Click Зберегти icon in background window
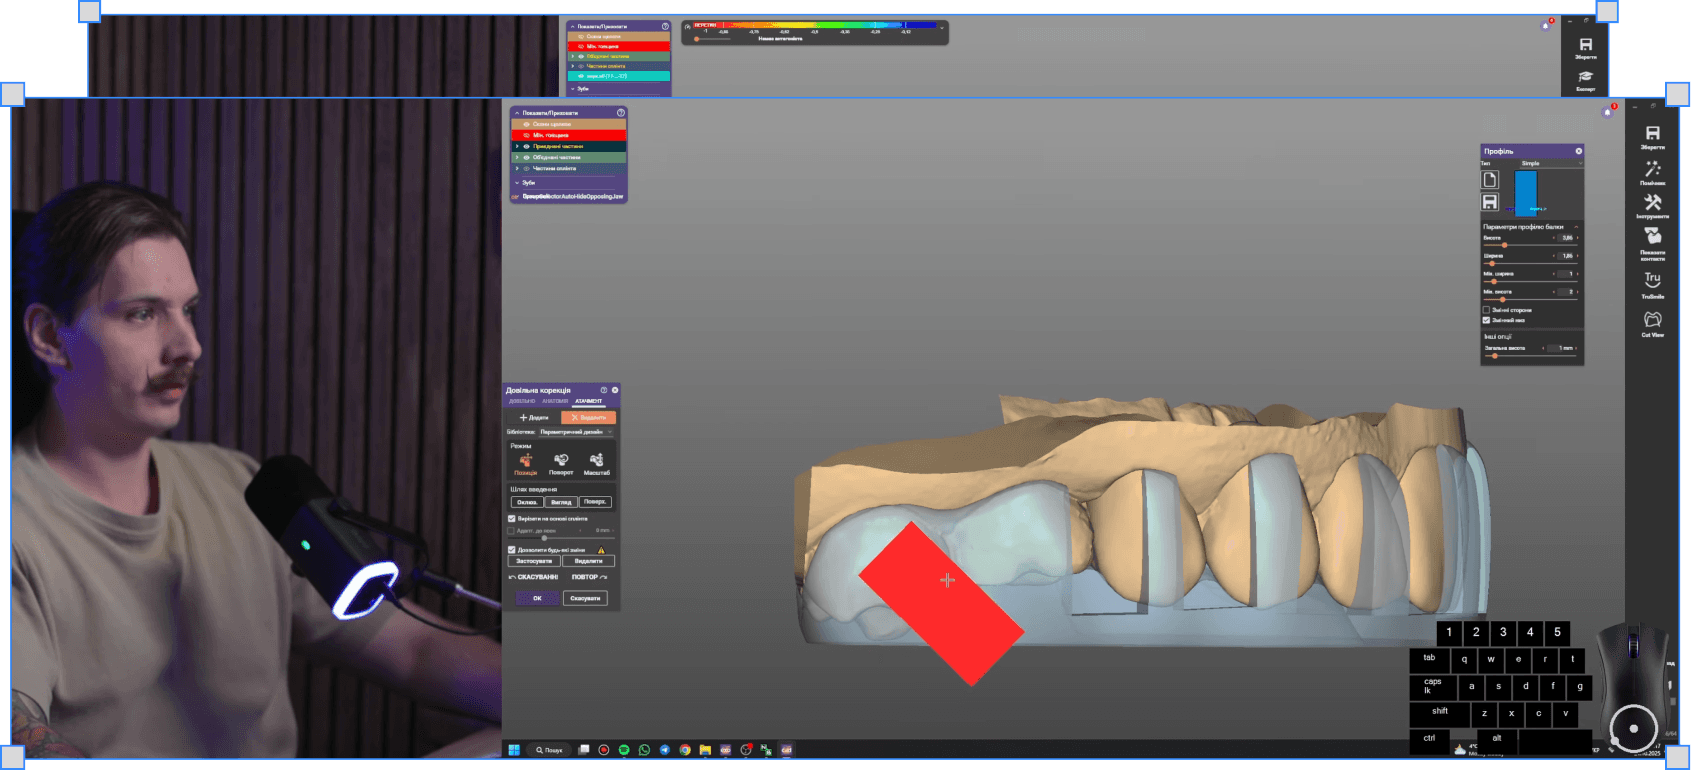 click(x=1585, y=45)
